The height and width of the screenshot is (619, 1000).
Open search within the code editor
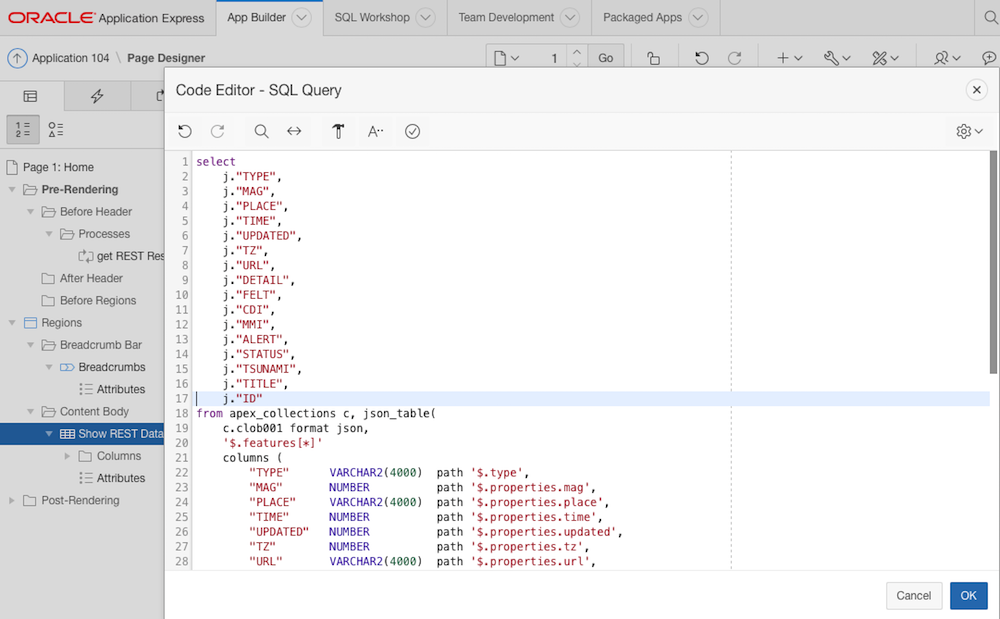tap(261, 131)
